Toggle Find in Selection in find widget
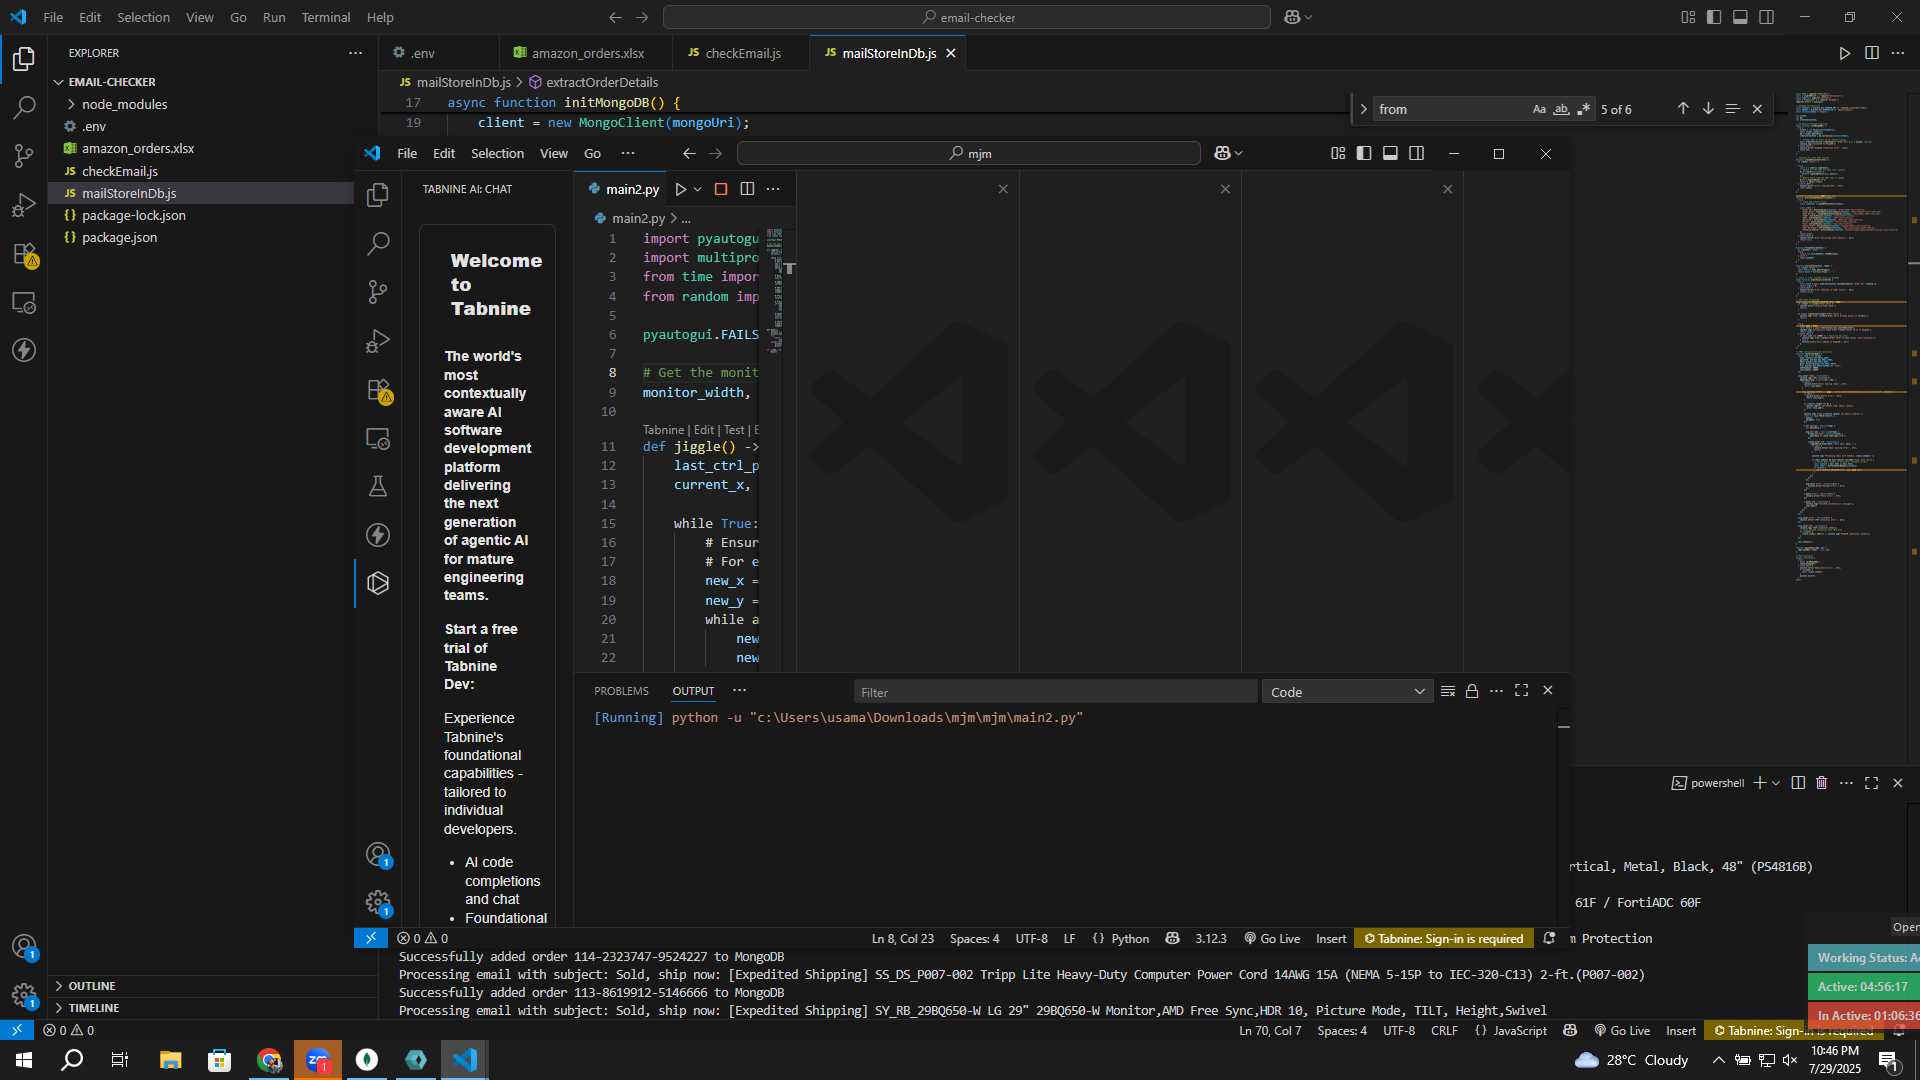The height and width of the screenshot is (1080, 1920). (1733, 109)
